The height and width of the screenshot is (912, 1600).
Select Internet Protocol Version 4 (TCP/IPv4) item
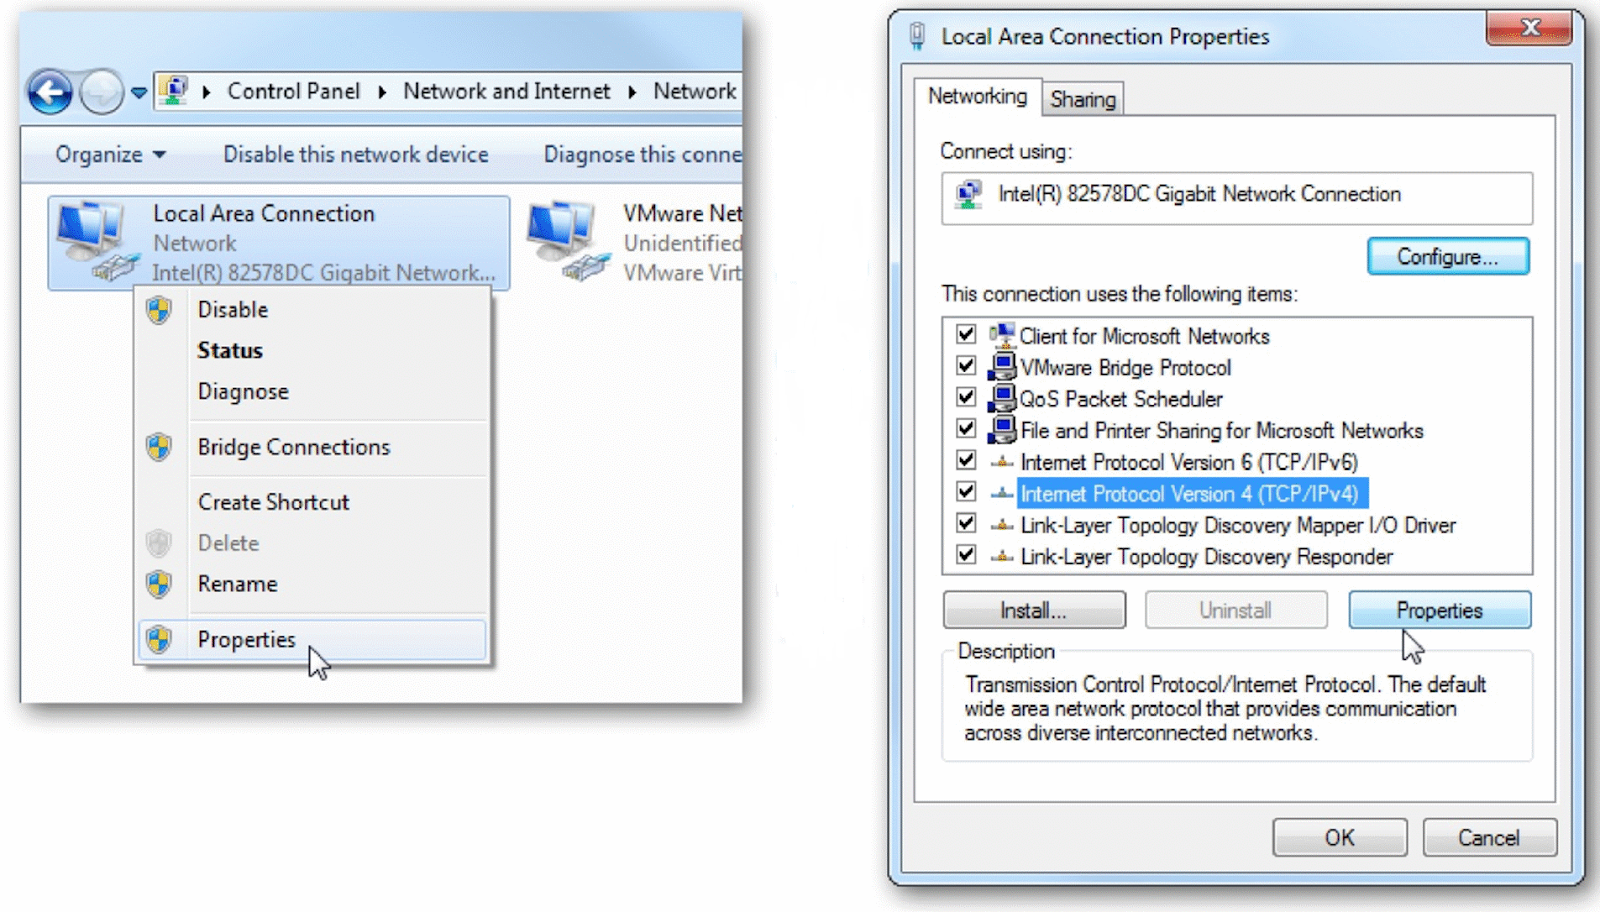pyautogui.click(x=1192, y=493)
